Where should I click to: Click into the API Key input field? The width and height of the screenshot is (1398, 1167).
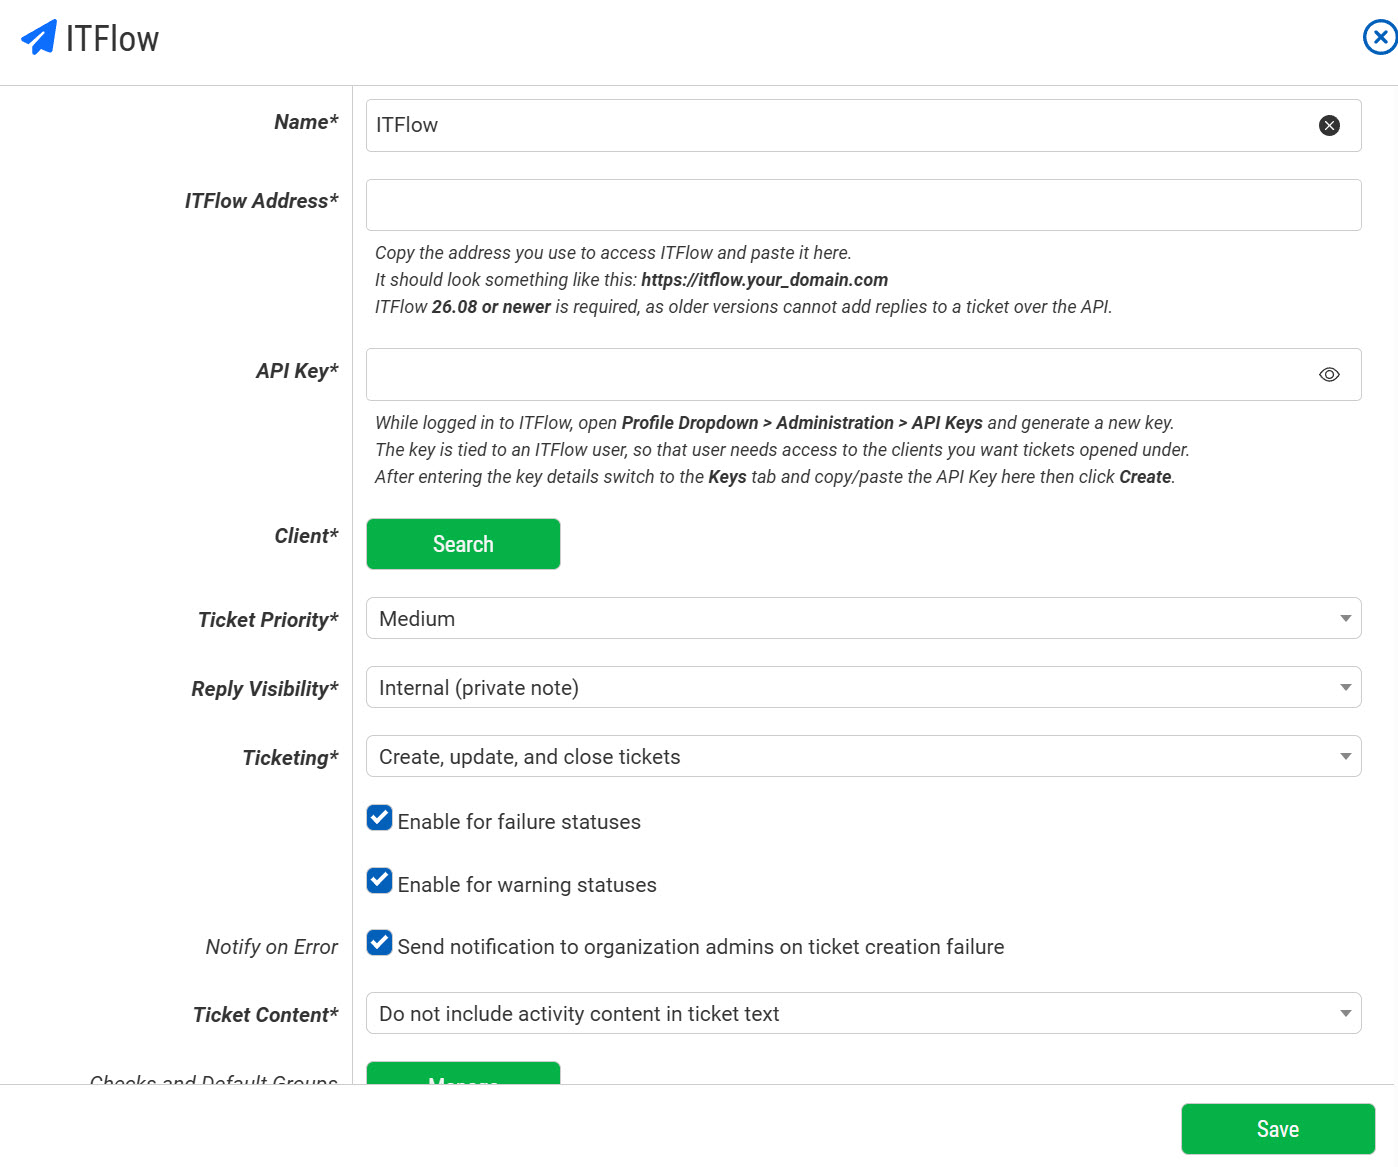[x=840, y=374]
